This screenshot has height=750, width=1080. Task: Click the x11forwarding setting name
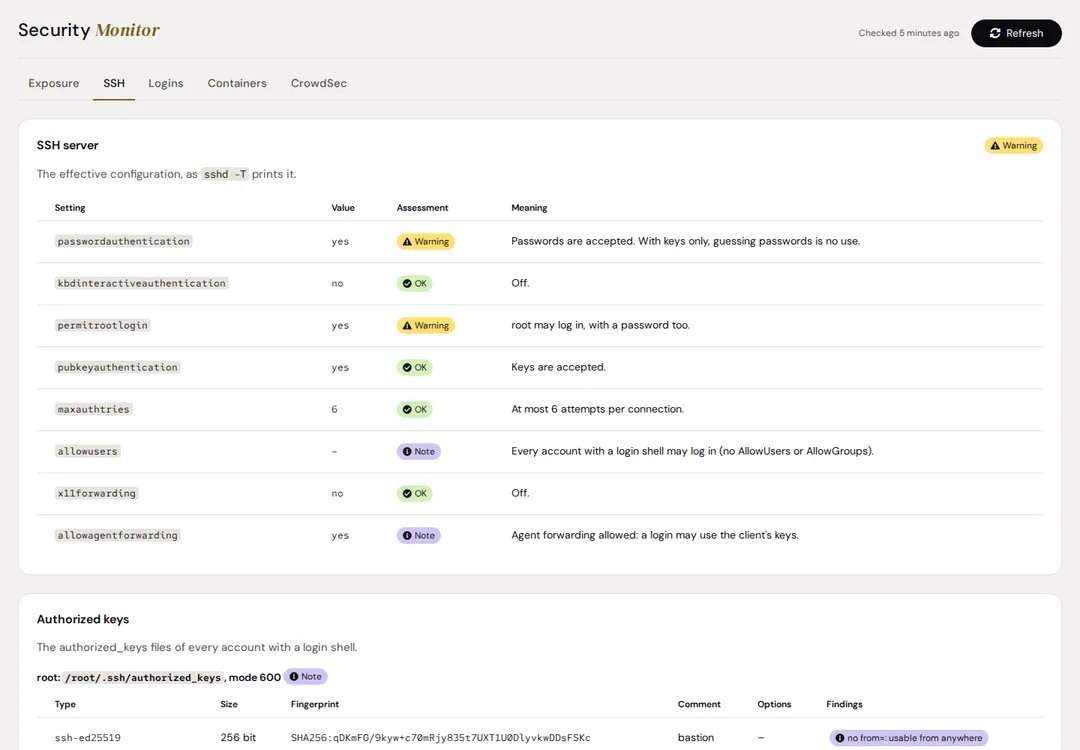click(96, 494)
